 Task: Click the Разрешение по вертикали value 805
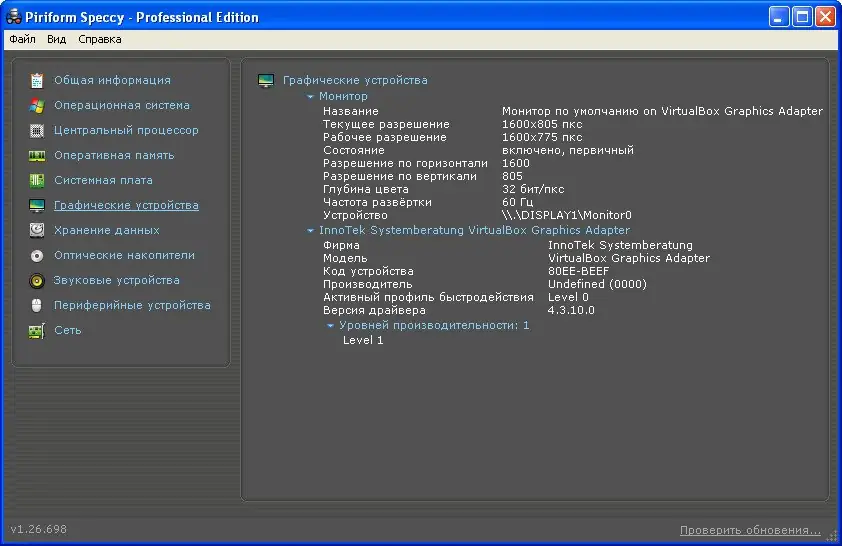coord(512,176)
